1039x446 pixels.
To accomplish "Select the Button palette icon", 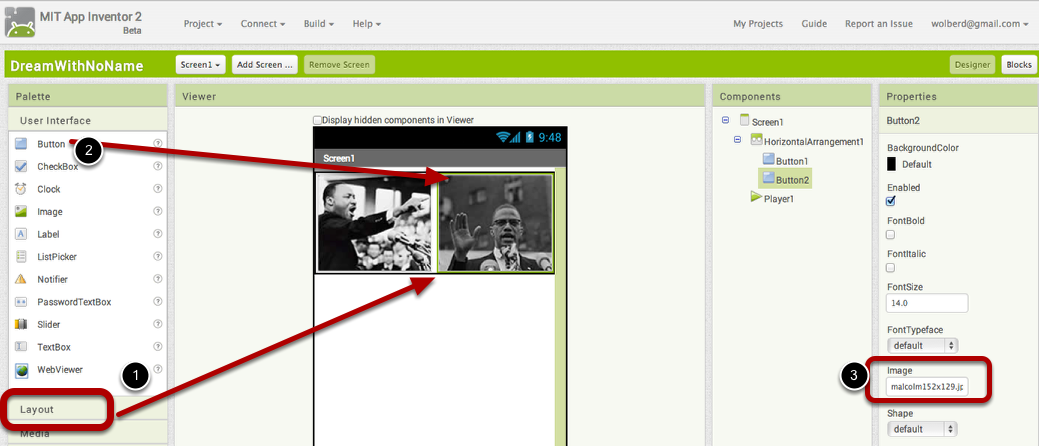I will coord(21,144).
